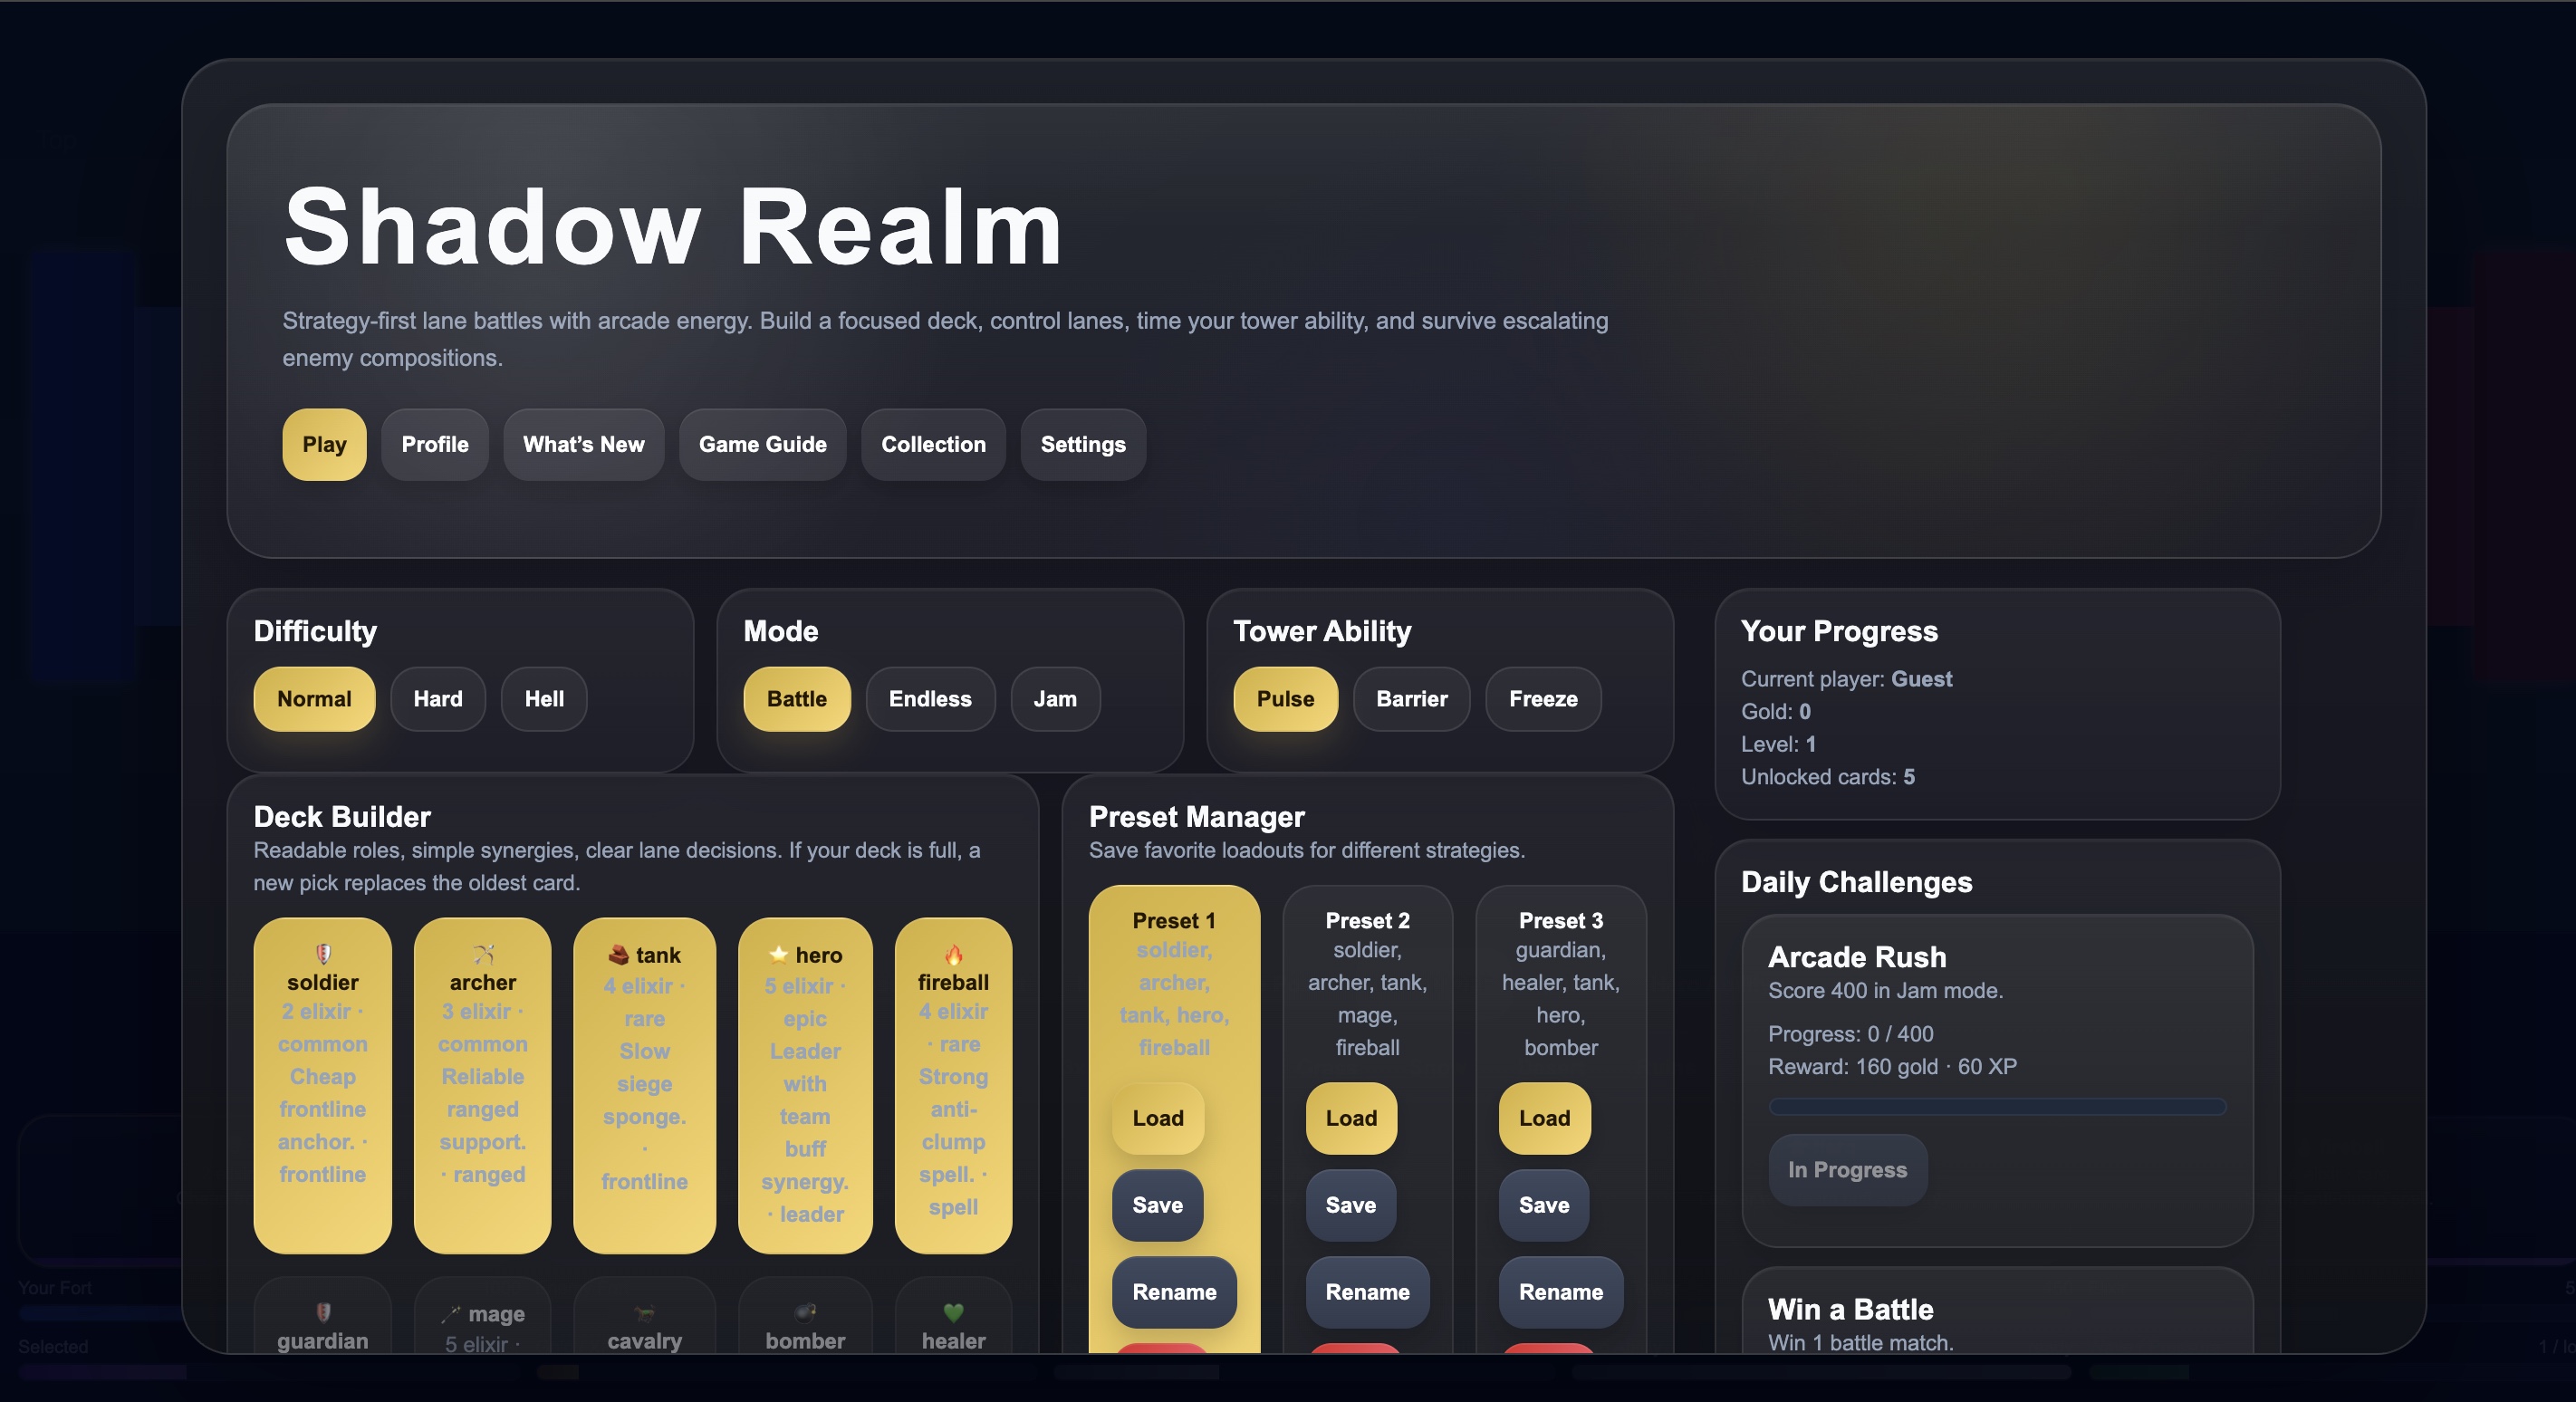Rename Preset 3

click(x=1559, y=1292)
